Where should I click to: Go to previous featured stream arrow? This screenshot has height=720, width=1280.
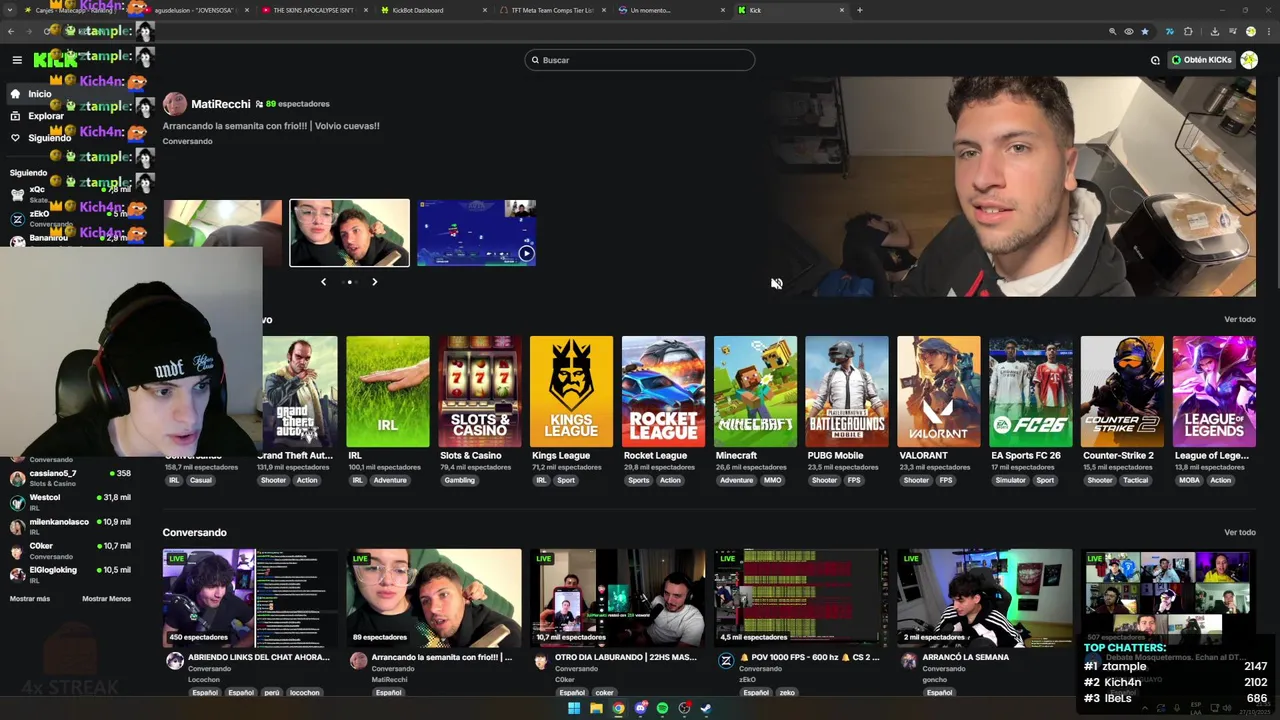click(x=323, y=282)
